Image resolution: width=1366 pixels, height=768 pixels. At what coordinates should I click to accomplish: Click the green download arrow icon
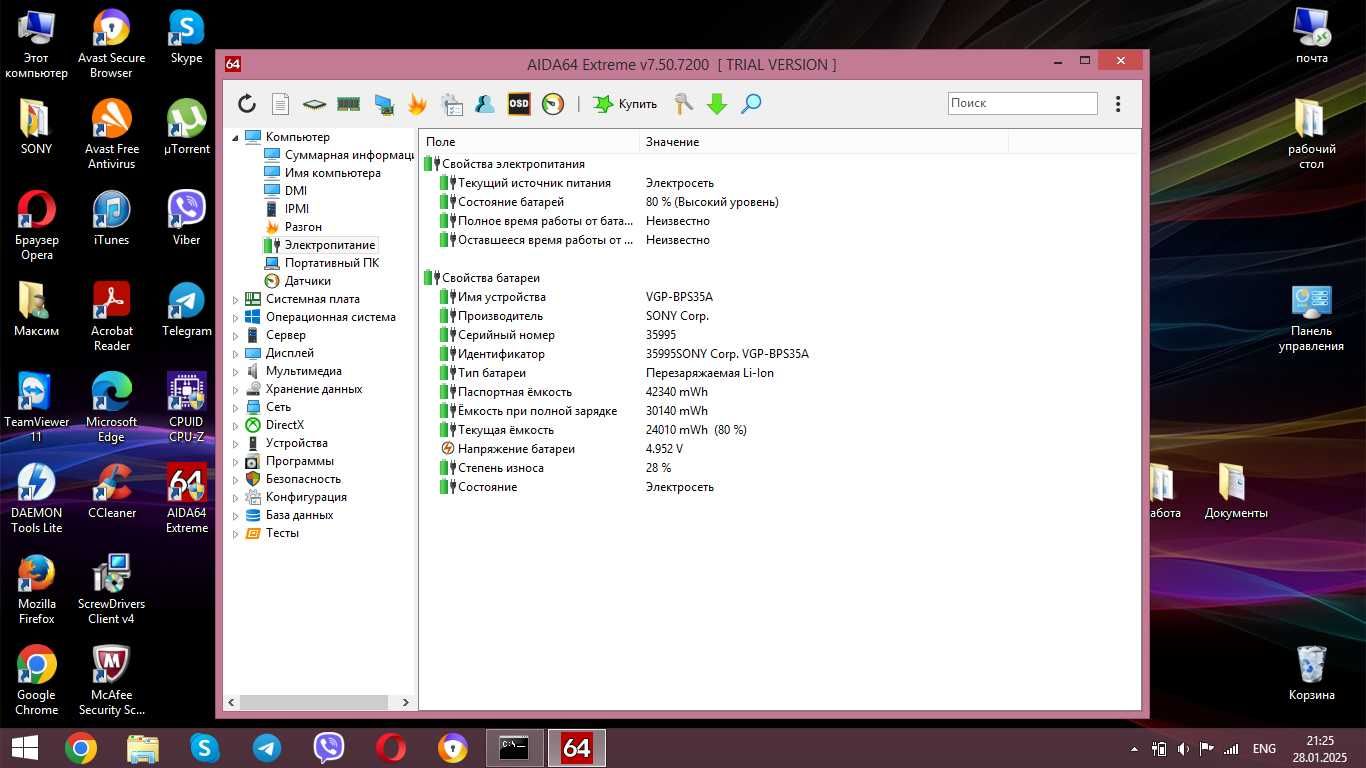point(717,103)
